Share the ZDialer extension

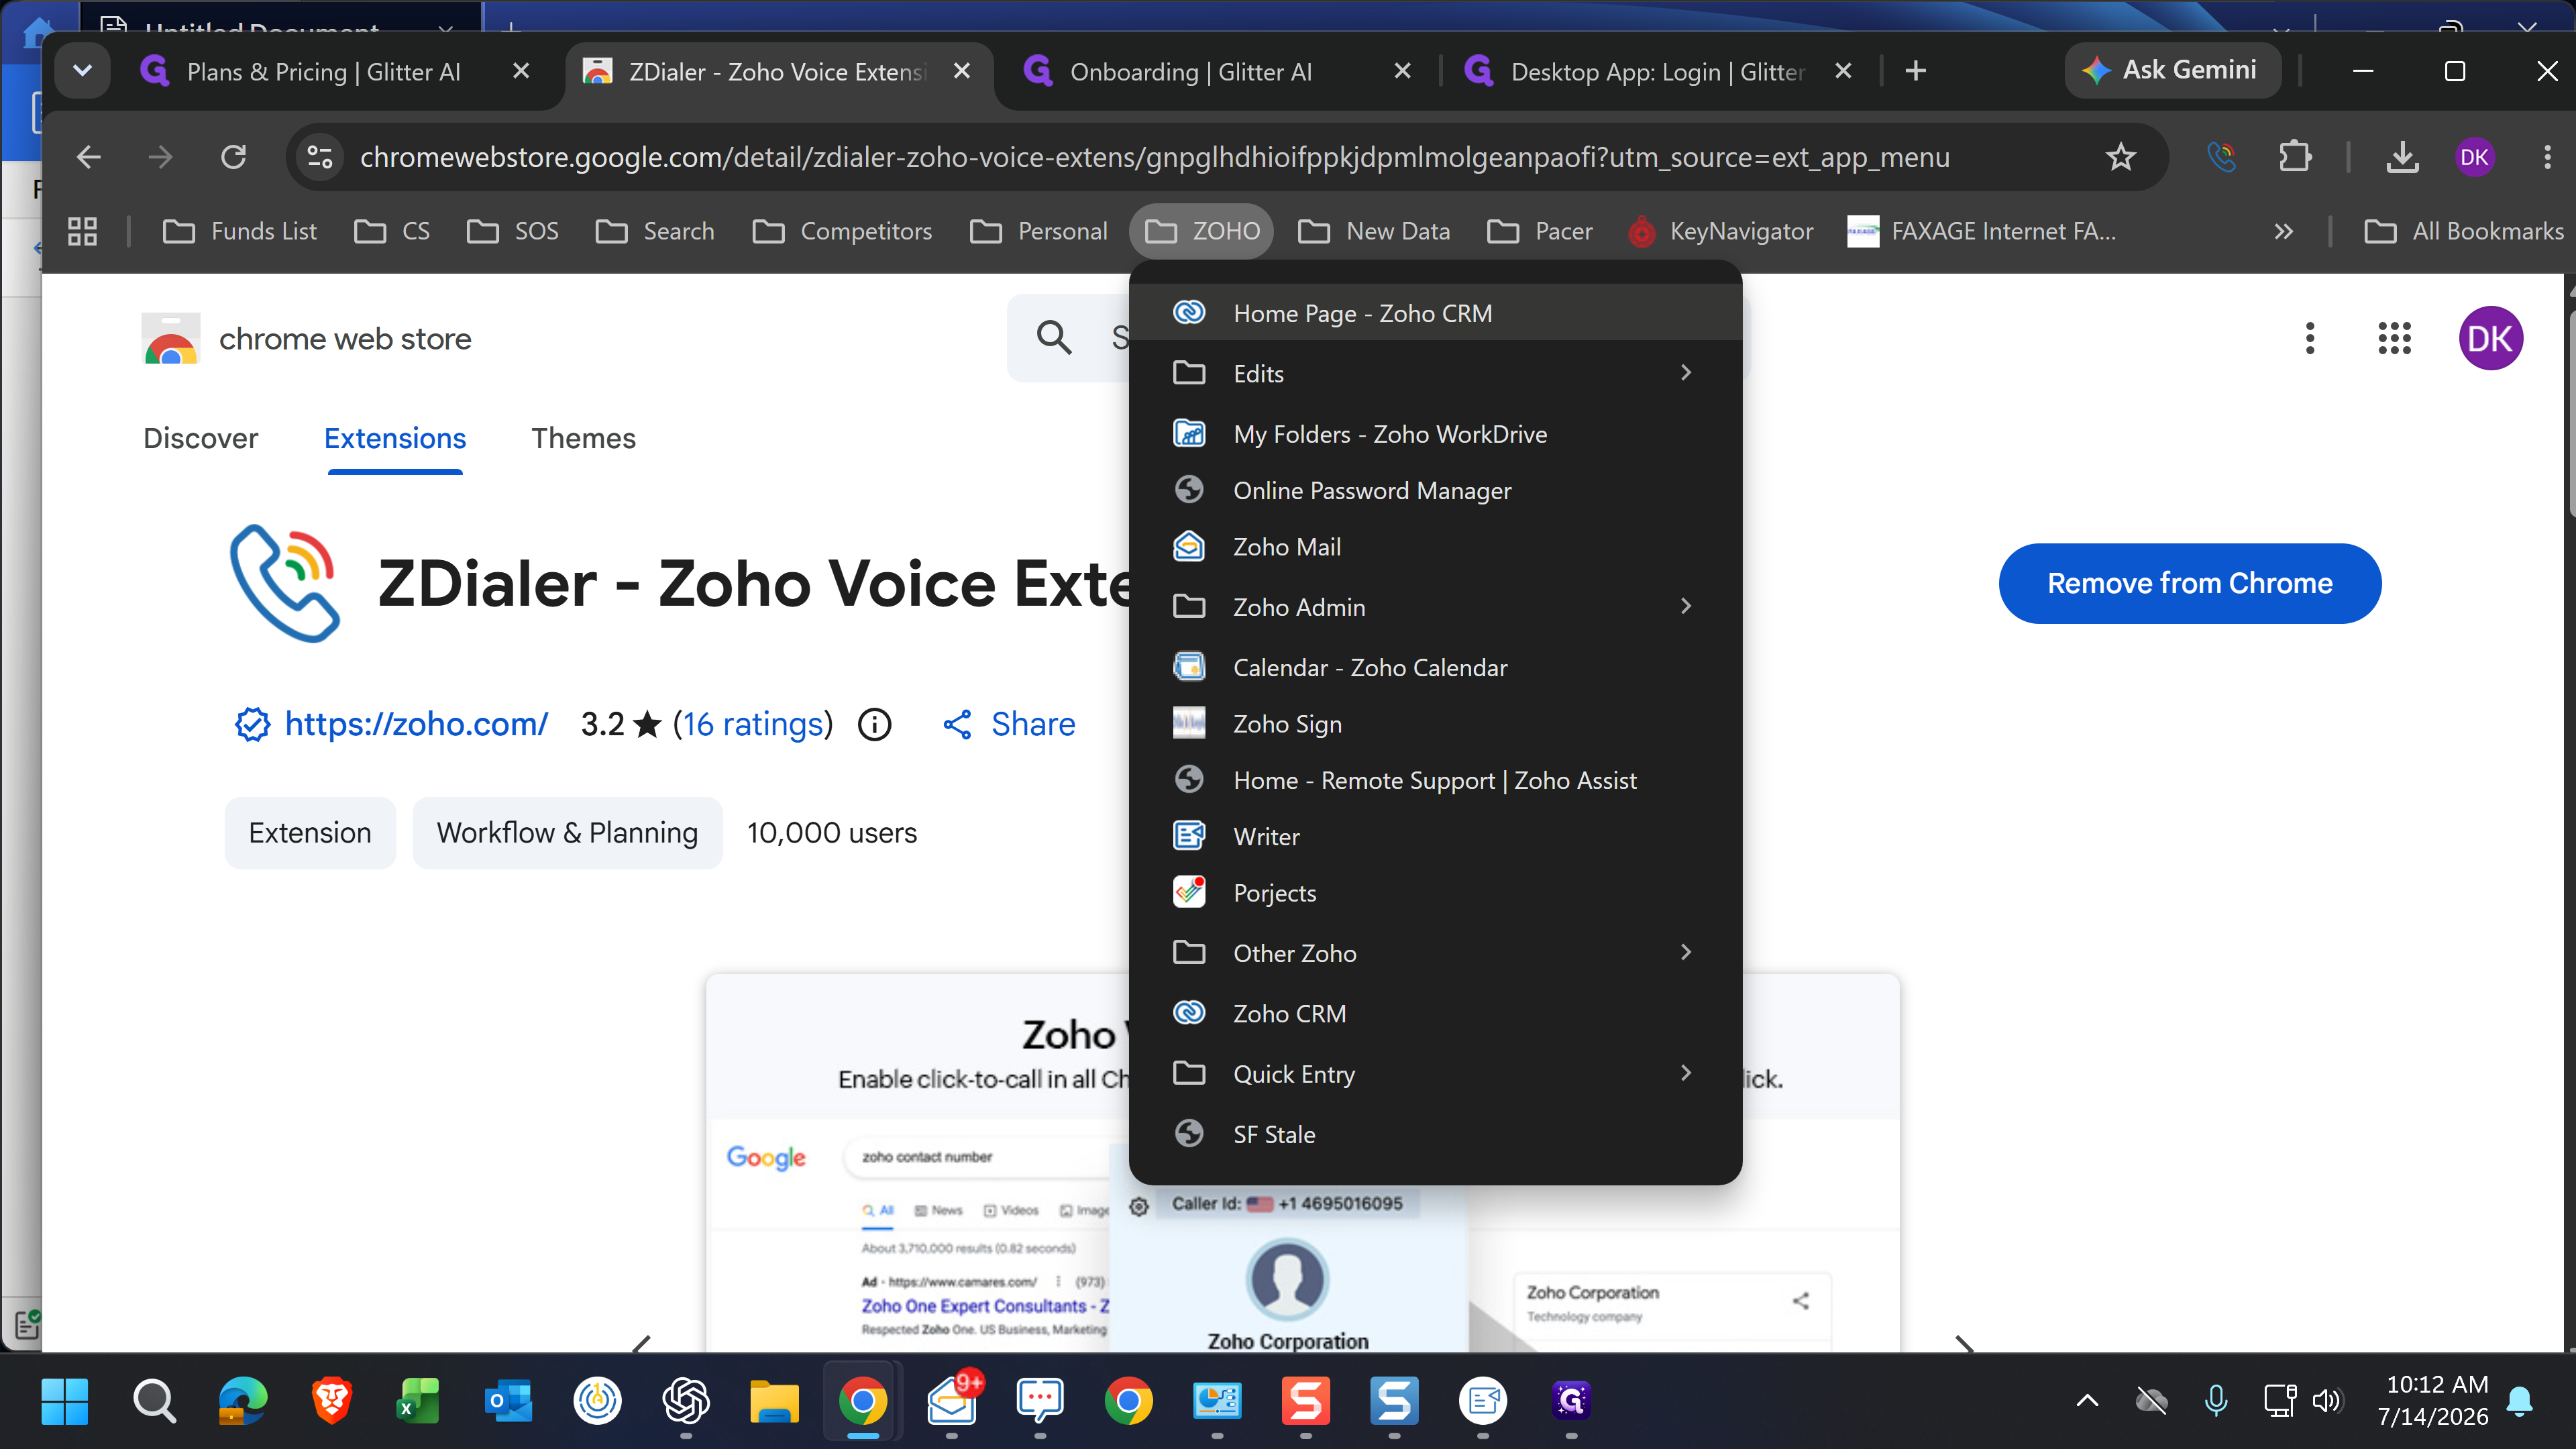[1009, 724]
